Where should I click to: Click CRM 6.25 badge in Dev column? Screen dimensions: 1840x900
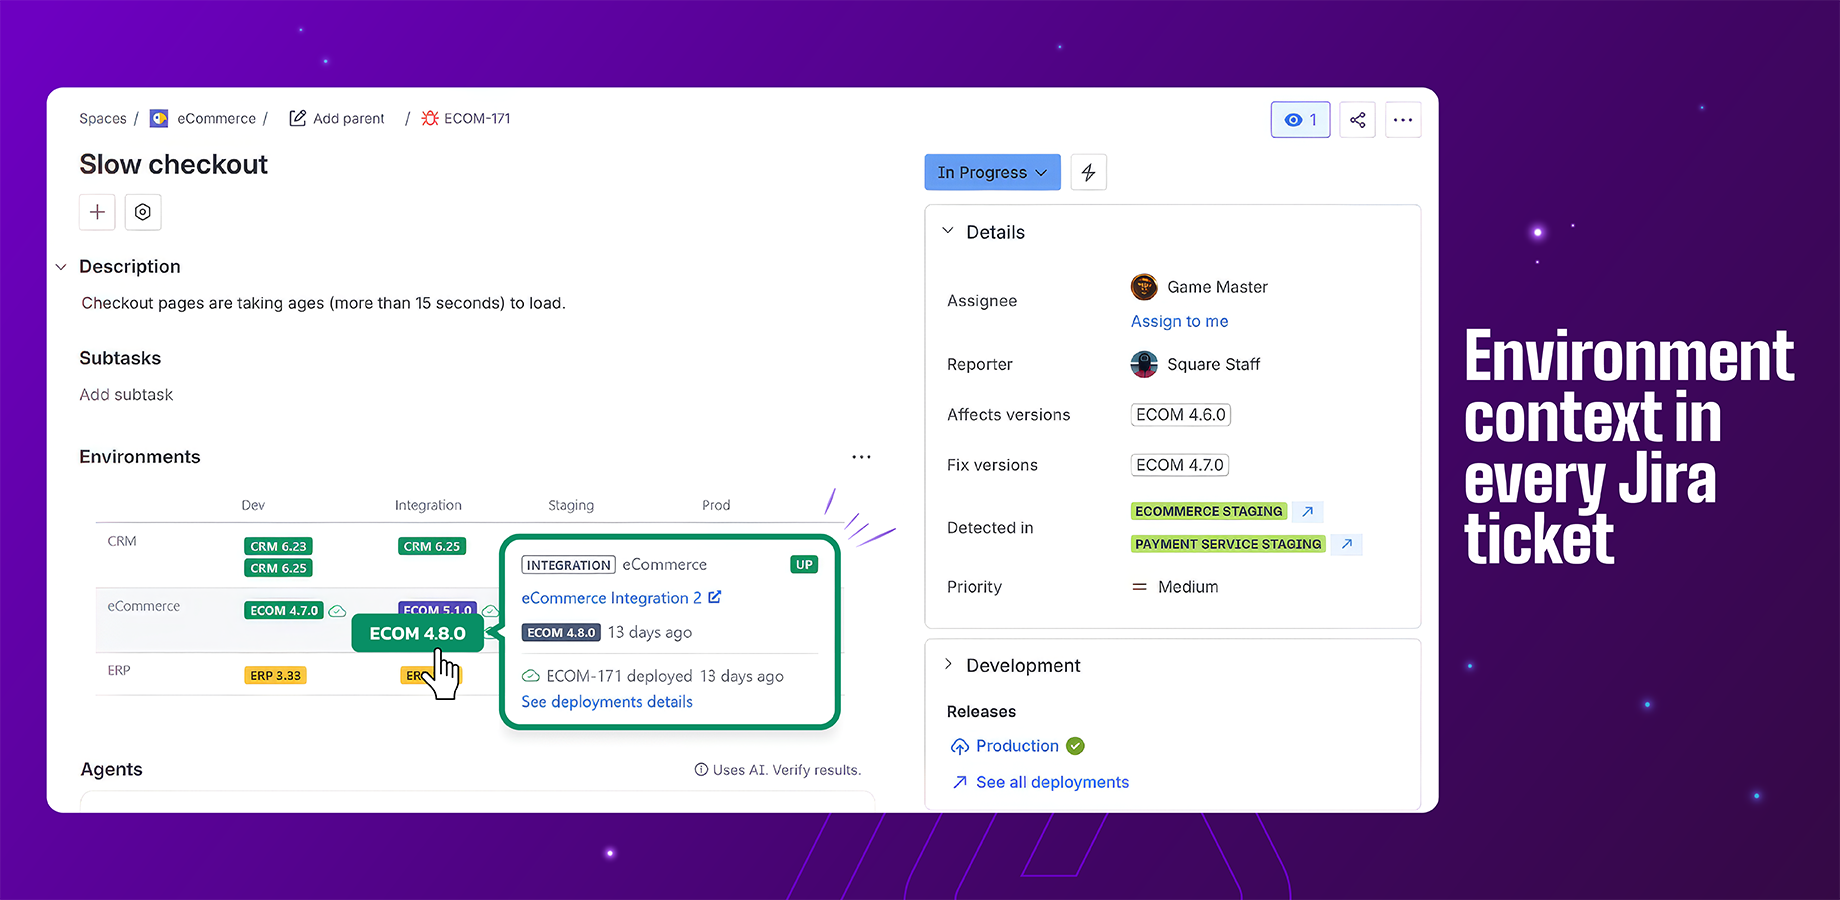[278, 568]
